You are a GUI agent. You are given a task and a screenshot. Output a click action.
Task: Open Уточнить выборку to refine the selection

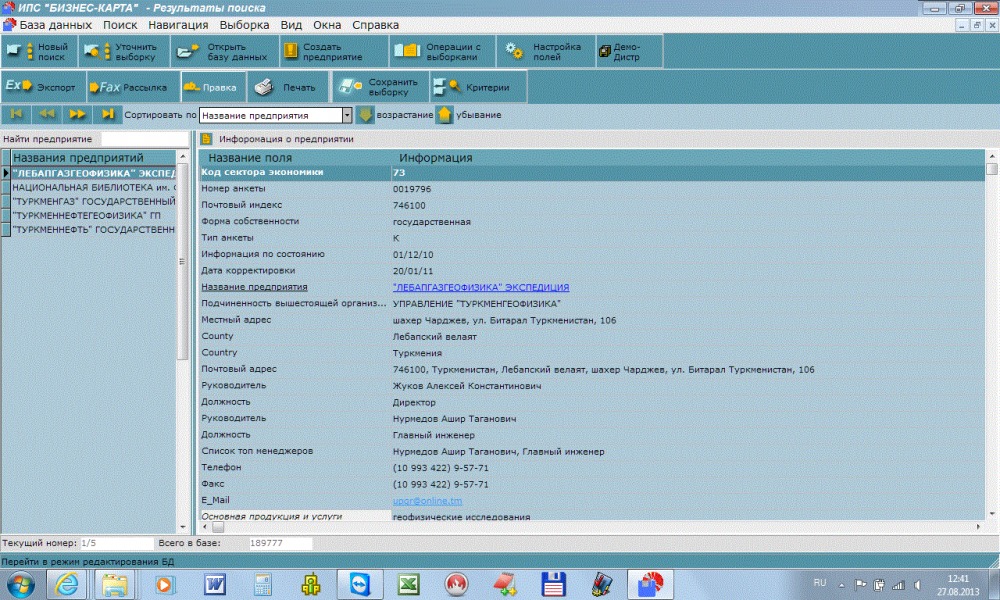click(125, 51)
